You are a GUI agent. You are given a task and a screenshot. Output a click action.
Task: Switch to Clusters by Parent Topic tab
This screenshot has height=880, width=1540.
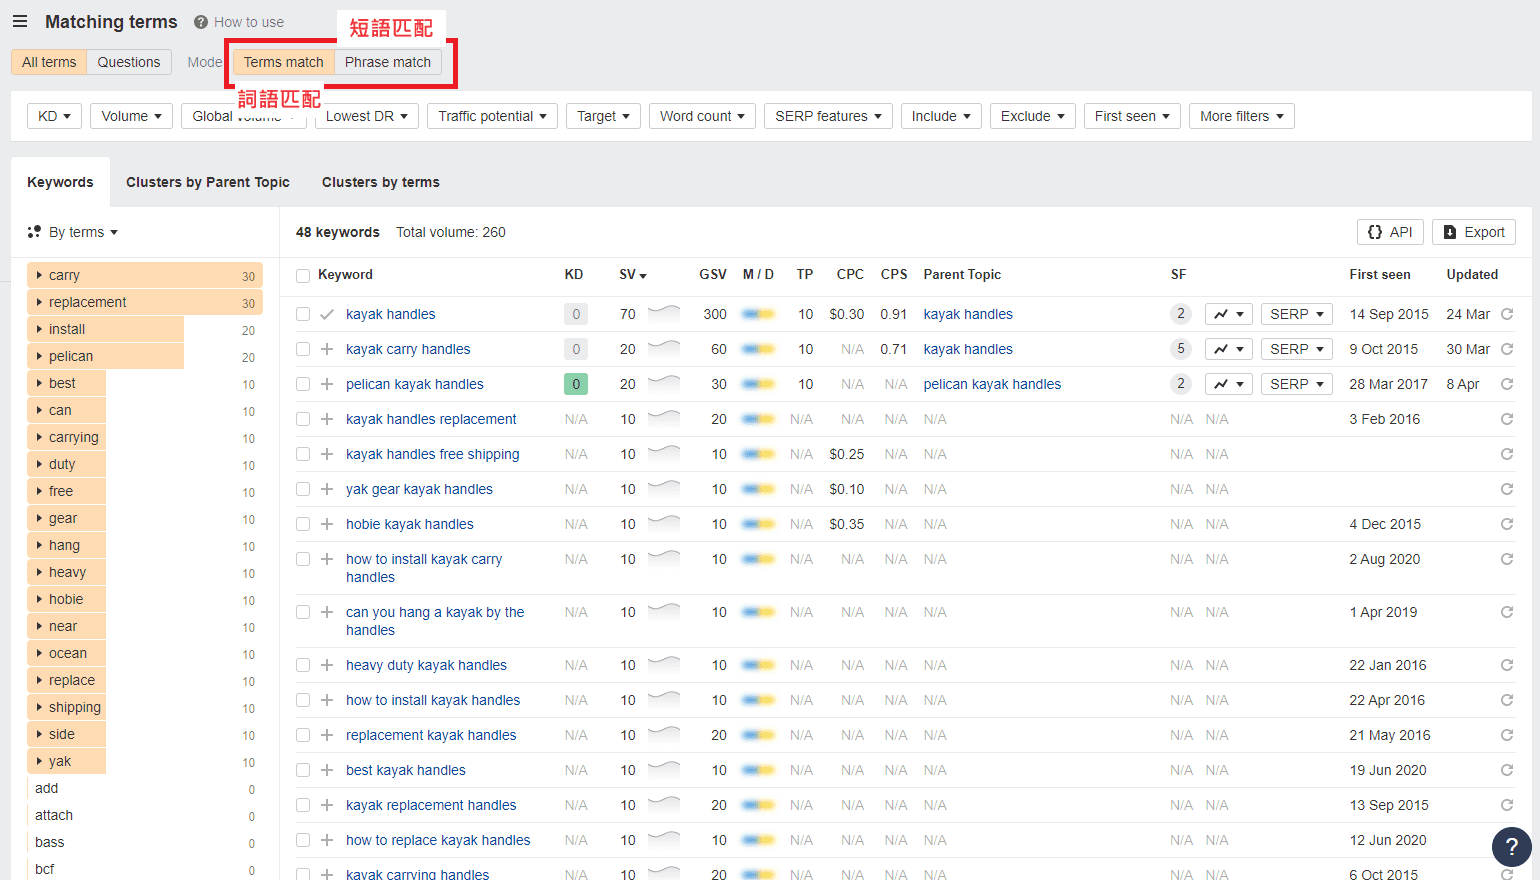(208, 182)
